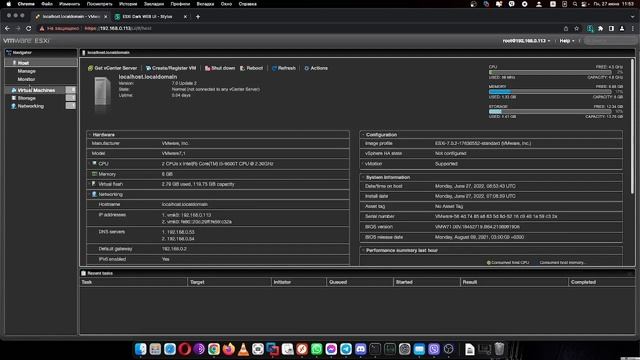
Task: Open the Actions gear menu
Action: pyautogui.click(x=316, y=68)
